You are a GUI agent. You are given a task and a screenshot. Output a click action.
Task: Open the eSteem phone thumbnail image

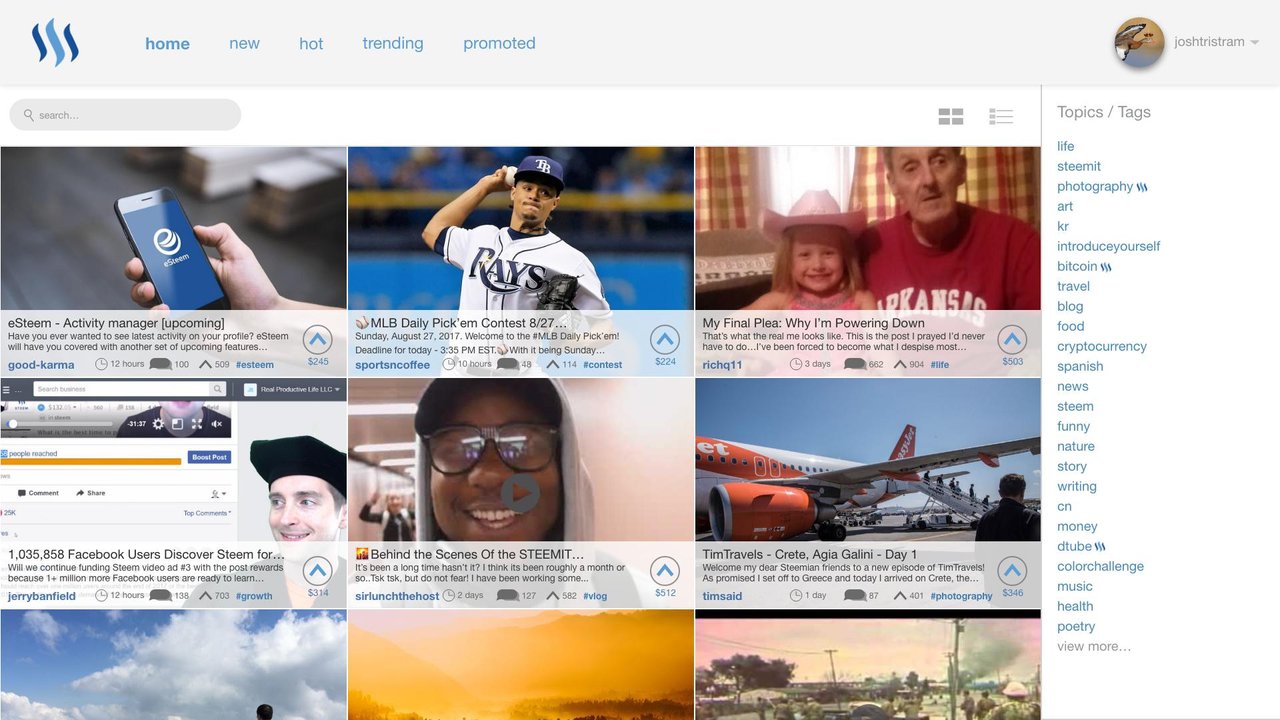pos(173,228)
